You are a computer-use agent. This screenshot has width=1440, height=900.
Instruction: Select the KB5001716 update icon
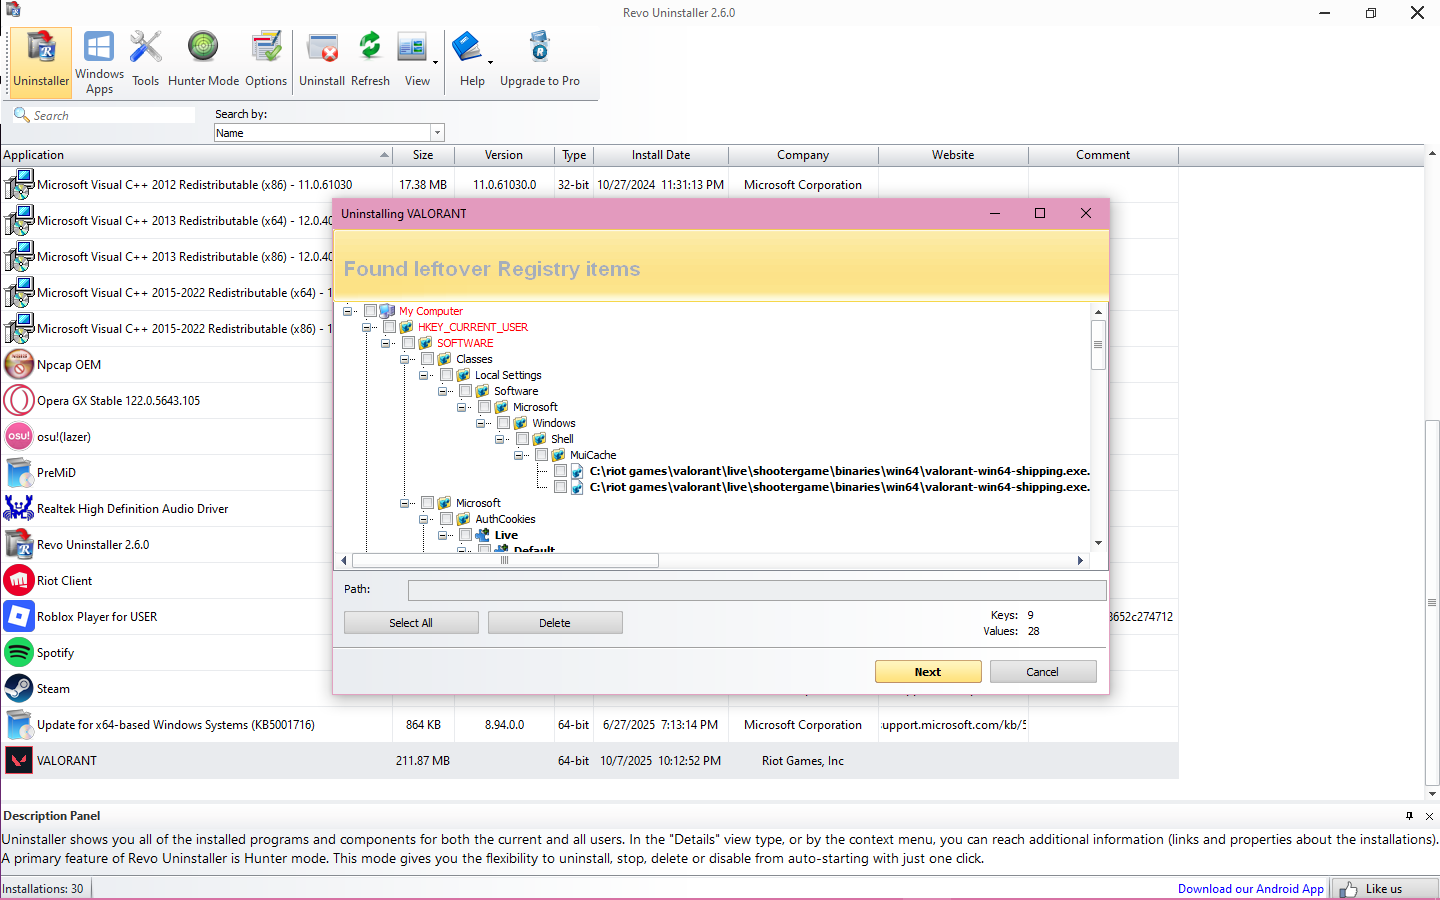click(x=19, y=725)
